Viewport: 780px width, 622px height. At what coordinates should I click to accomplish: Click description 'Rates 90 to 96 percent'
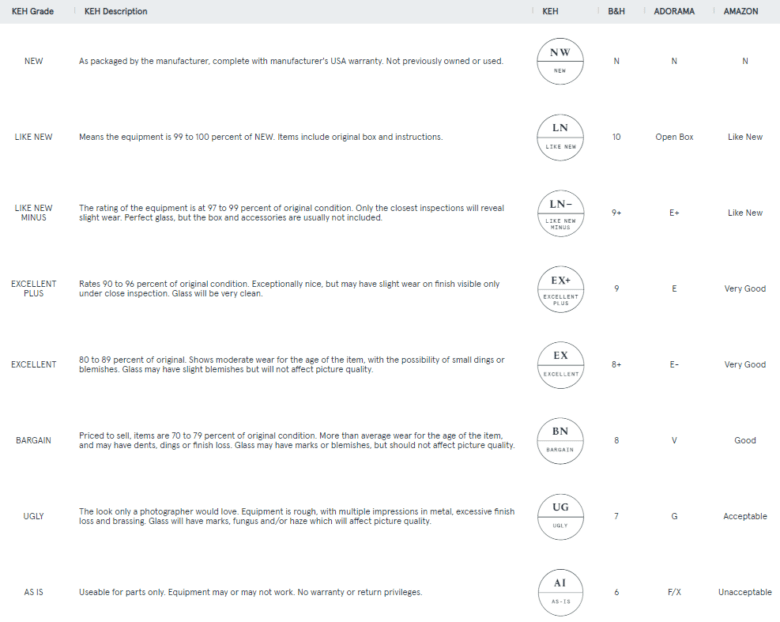(289, 289)
